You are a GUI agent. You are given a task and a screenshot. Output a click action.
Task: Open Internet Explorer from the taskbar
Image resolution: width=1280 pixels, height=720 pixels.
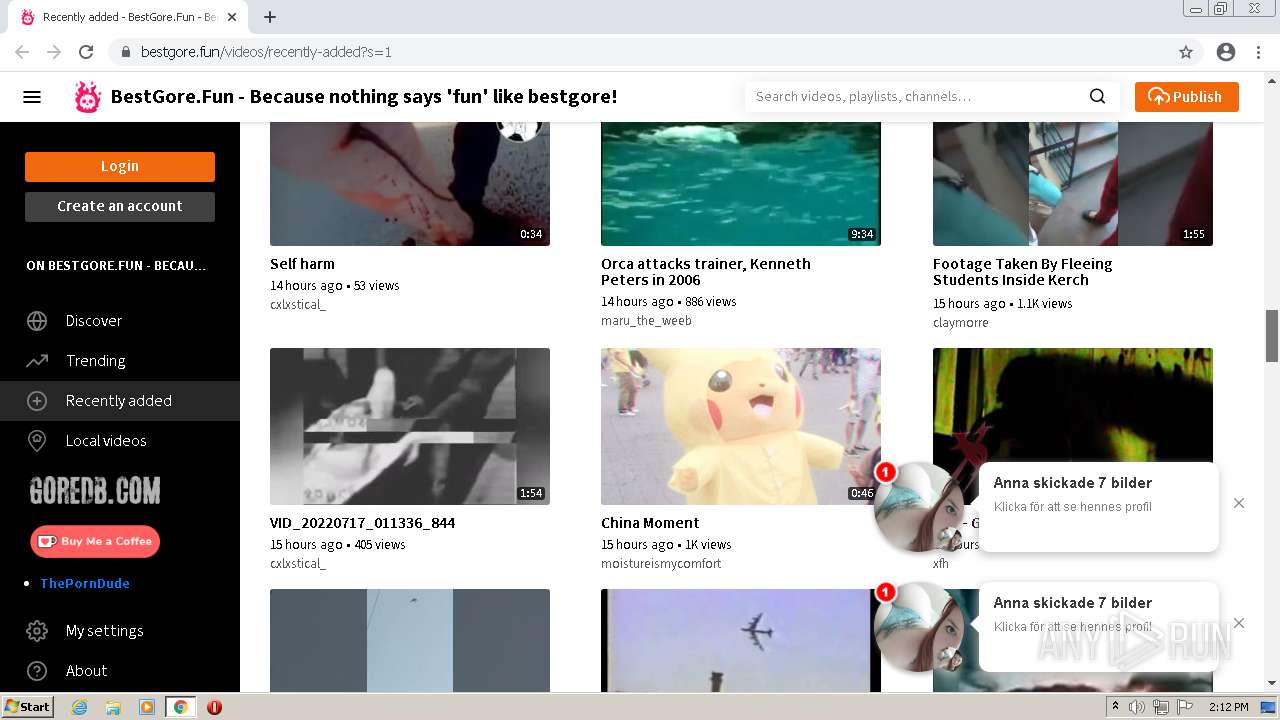coord(79,707)
